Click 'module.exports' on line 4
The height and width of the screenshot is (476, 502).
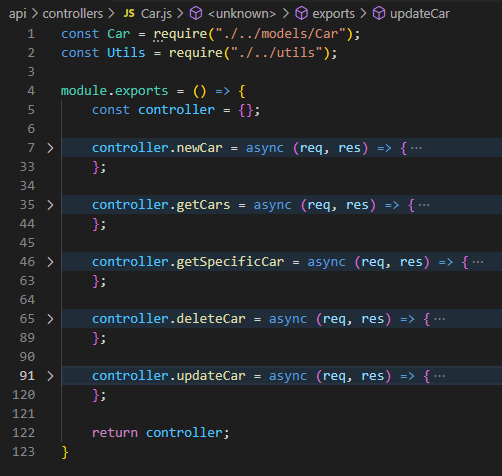click(x=114, y=91)
